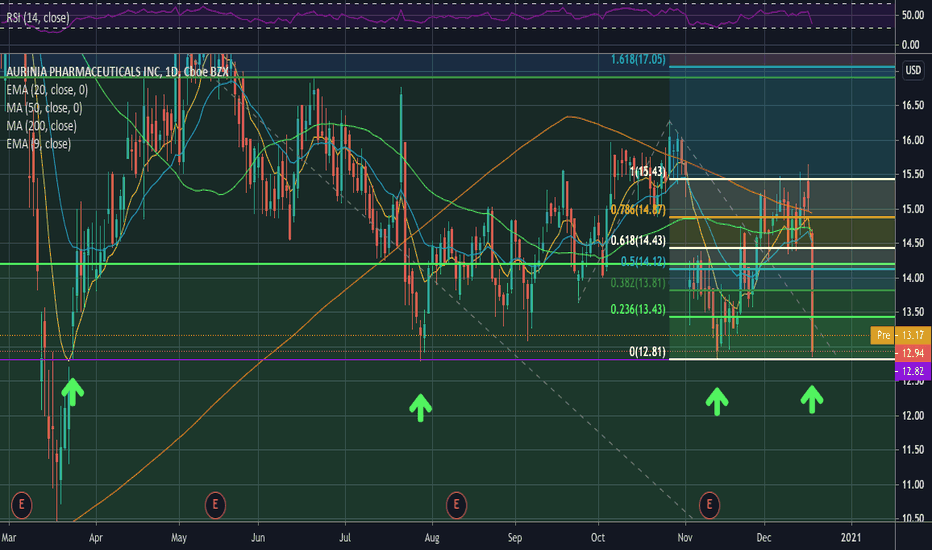Click the 14.00 value on price axis
The width and height of the screenshot is (932, 550).
pos(913,278)
